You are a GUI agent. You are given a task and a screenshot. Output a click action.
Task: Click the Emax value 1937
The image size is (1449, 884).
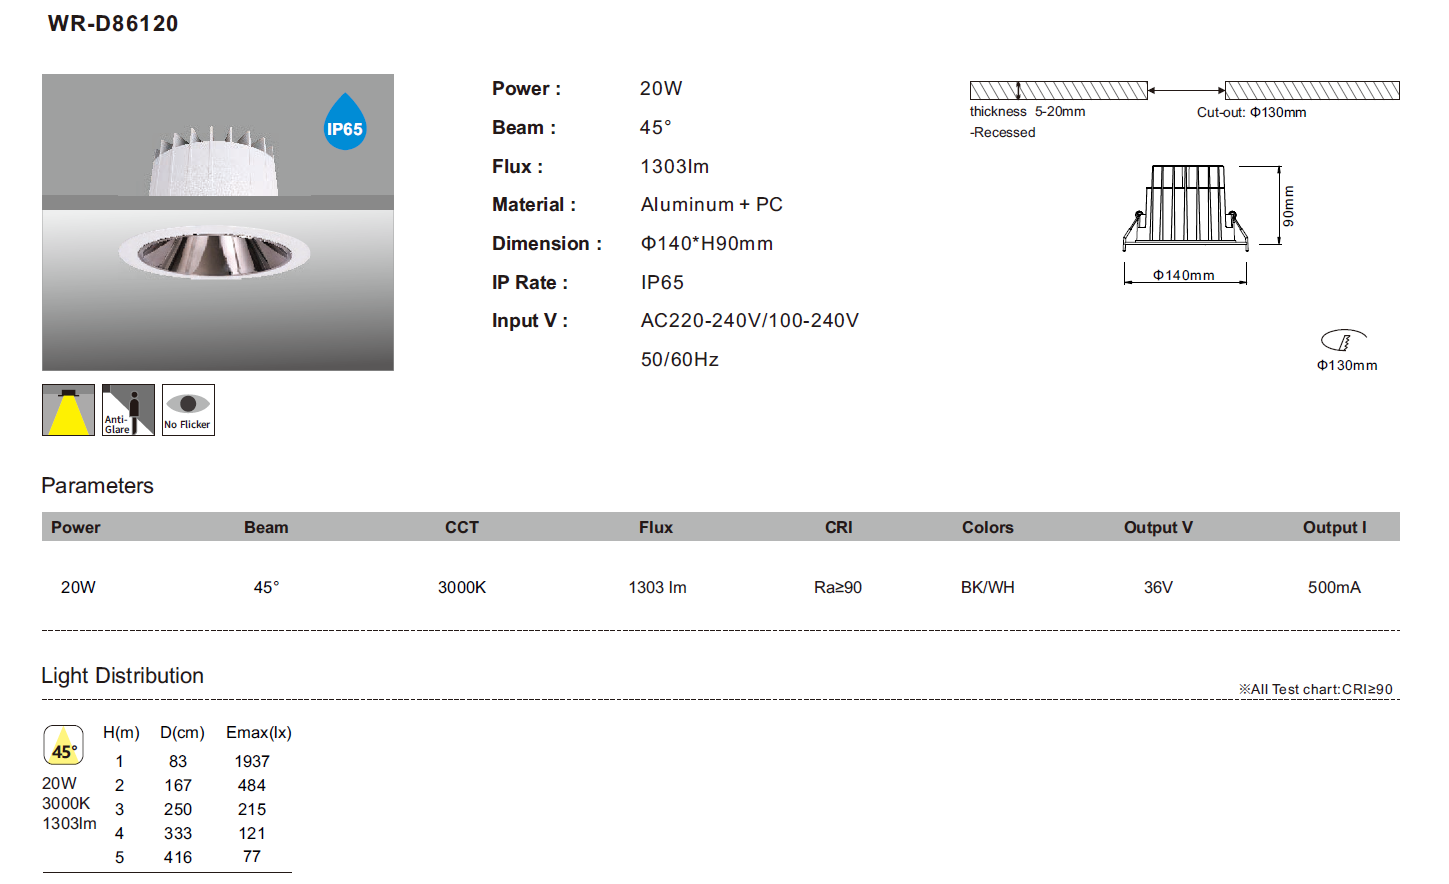click(252, 762)
